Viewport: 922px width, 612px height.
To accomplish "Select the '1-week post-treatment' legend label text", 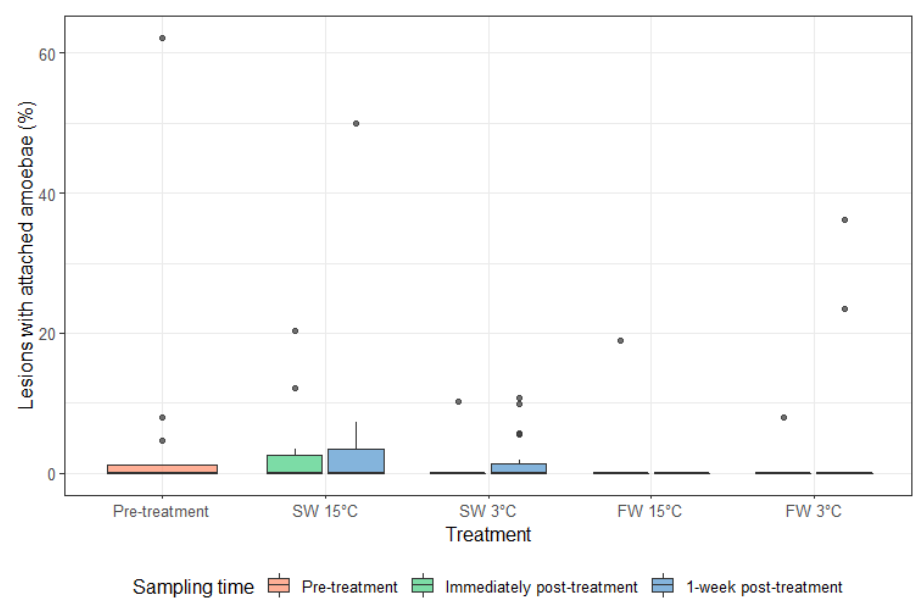I will [764, 587].
